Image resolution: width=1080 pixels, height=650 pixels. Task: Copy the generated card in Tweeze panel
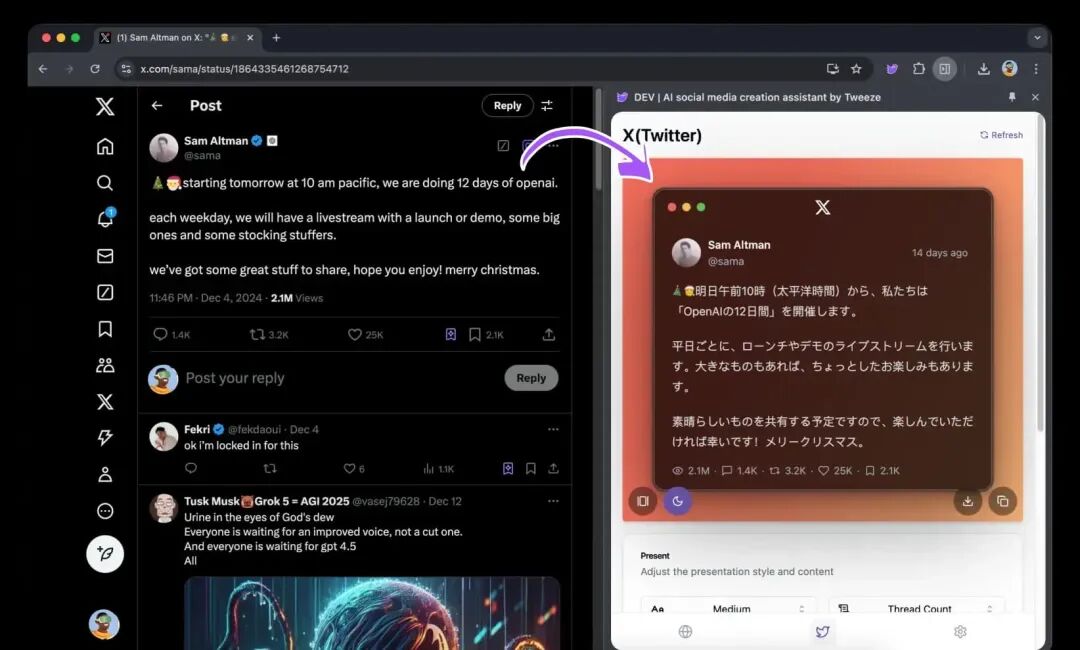[1003, 501]
